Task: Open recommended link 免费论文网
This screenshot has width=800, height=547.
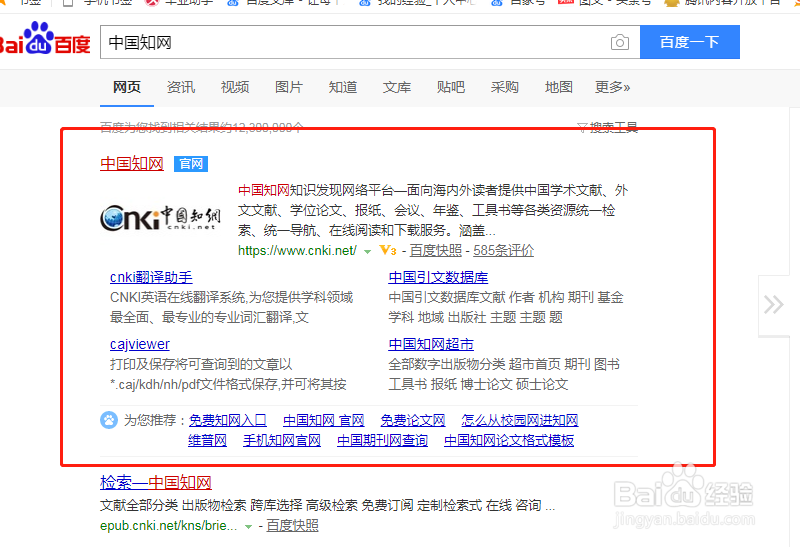Action: [413, 420]
